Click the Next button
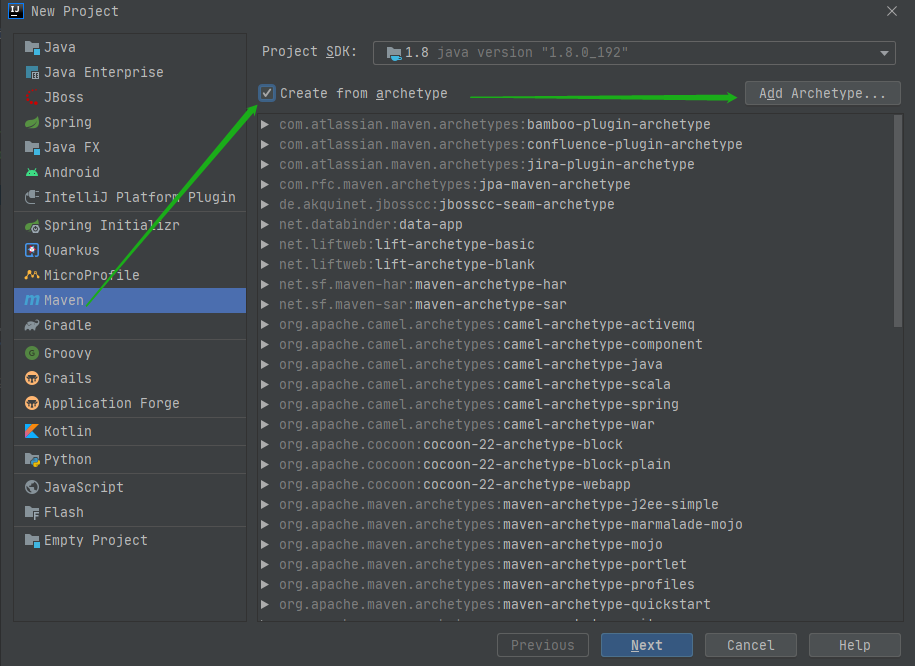Viewport: 915px width, 666px height. click(x=647, y=645)
